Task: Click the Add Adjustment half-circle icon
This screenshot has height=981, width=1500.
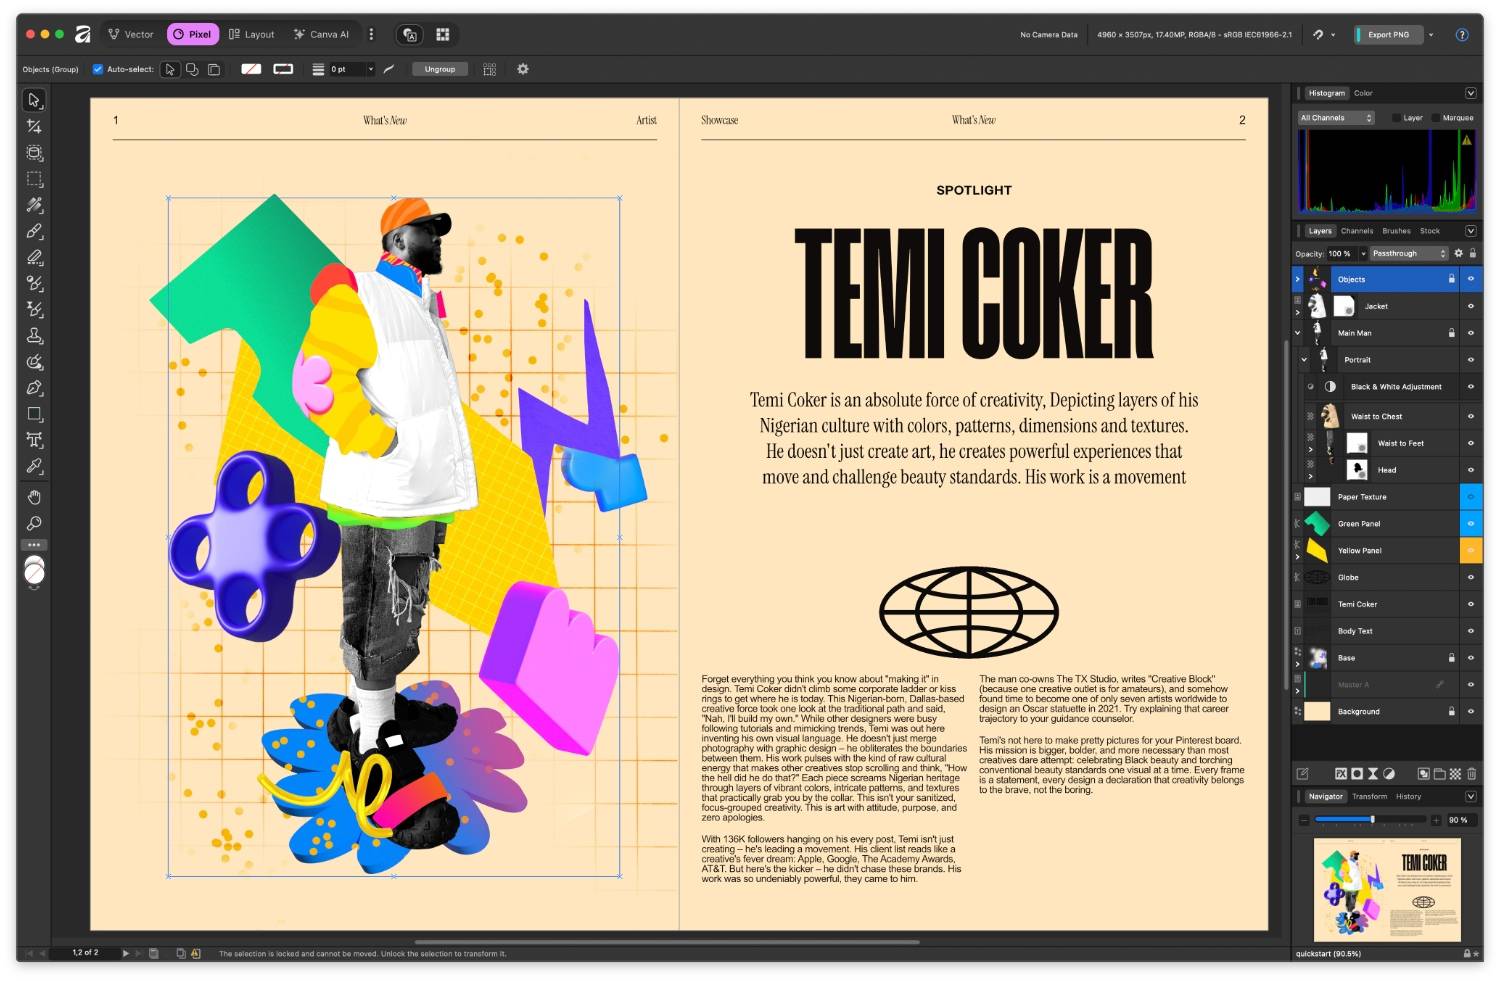Action: (x=1389, y=773)
